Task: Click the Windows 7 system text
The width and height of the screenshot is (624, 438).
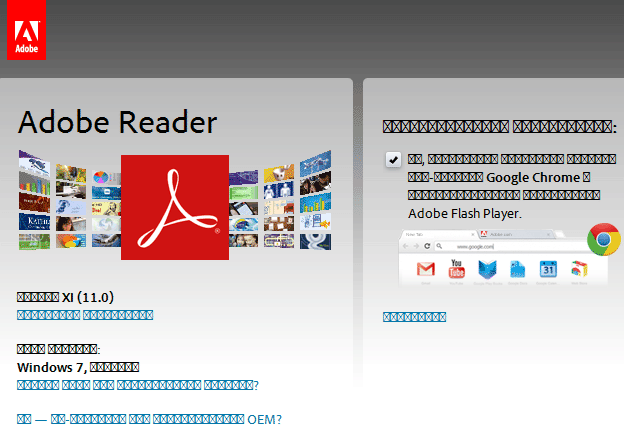Action: point(78,367)
